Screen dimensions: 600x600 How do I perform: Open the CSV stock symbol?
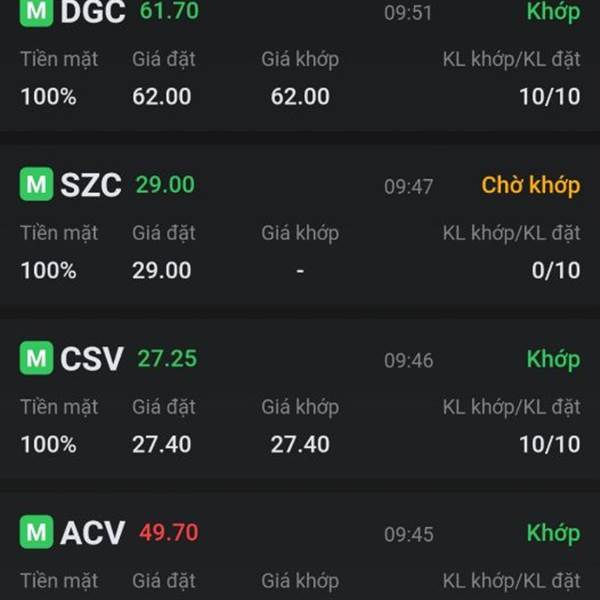(92, 359)
